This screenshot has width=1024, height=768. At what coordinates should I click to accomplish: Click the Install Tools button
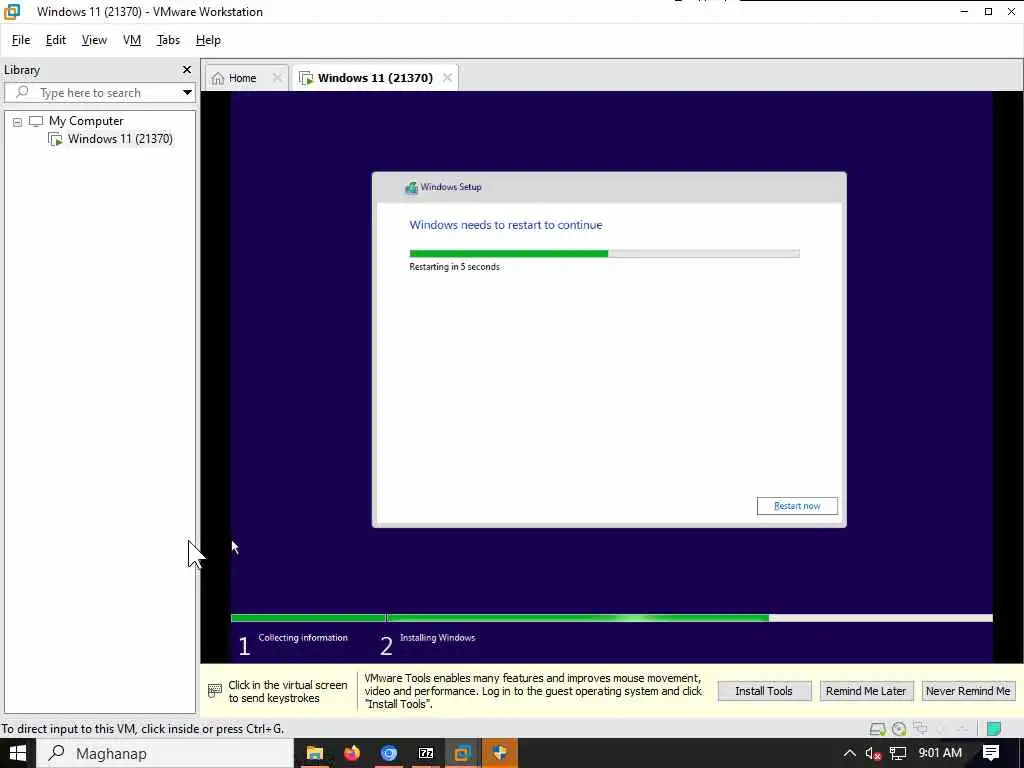(764, 691)
